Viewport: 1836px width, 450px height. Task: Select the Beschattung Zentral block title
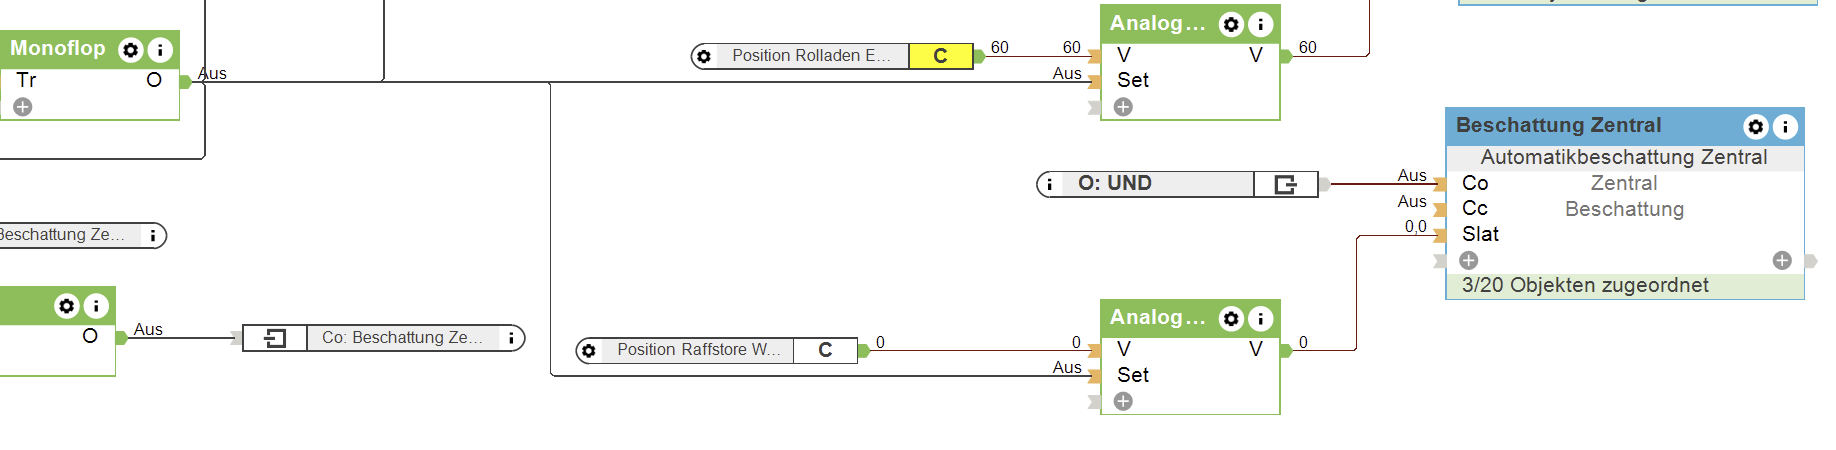(1558, 126)
